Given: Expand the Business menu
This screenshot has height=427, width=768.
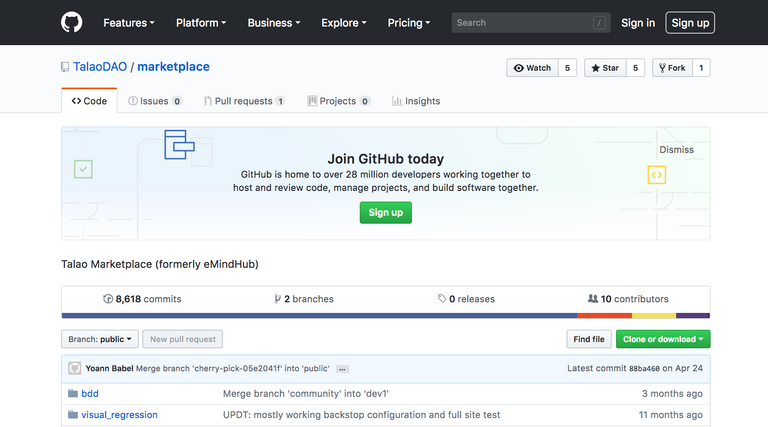Looking at the screenshot, I should tap(274, 23).
